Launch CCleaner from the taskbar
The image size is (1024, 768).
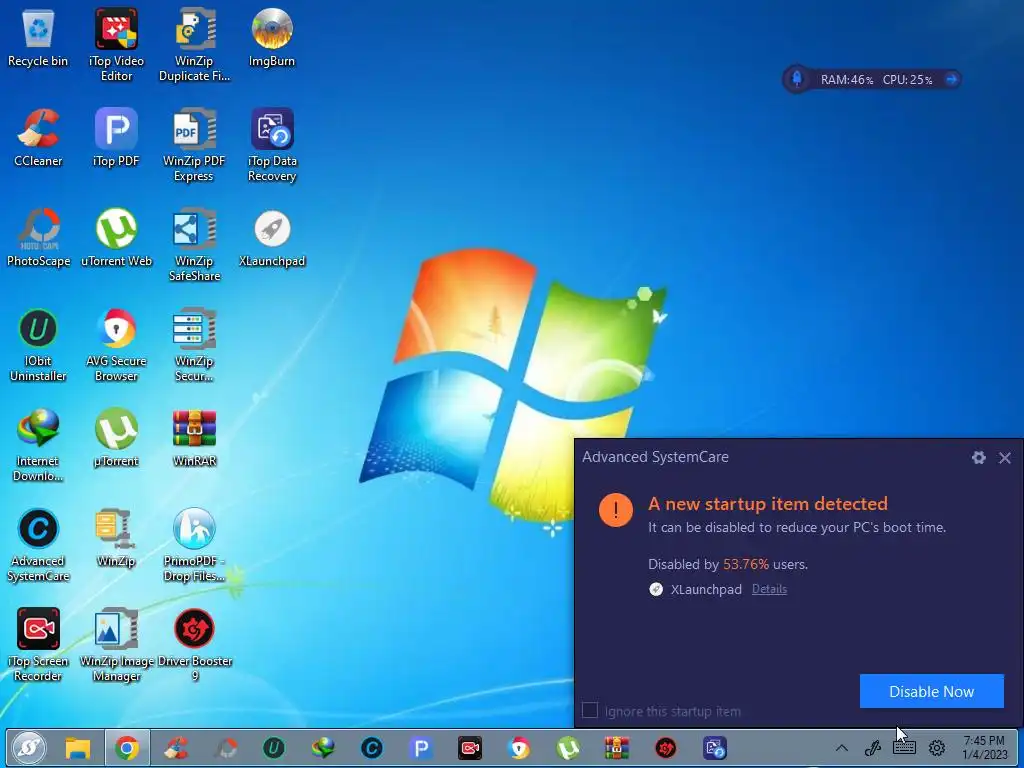point(176,748)
